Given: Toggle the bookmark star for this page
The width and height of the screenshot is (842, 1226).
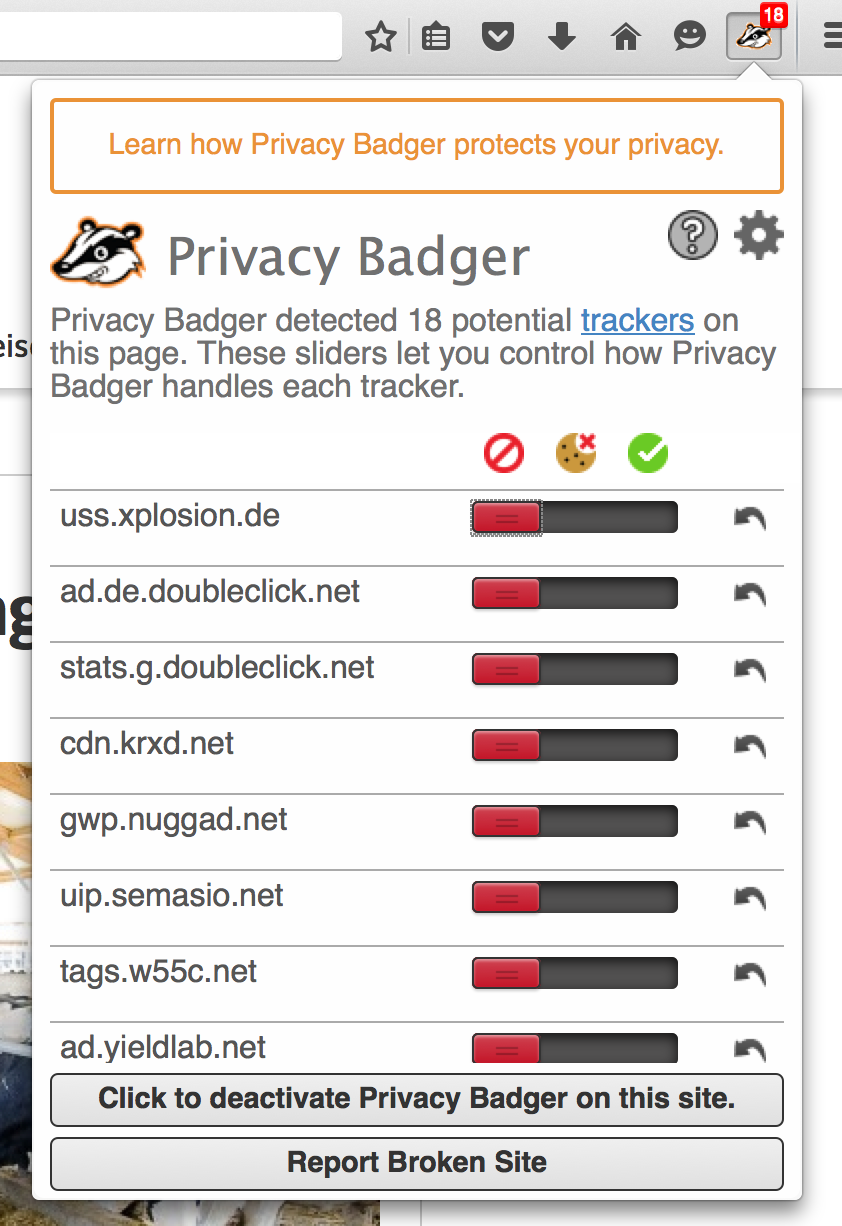Looking at the screenshot, I should pos(381,36).
